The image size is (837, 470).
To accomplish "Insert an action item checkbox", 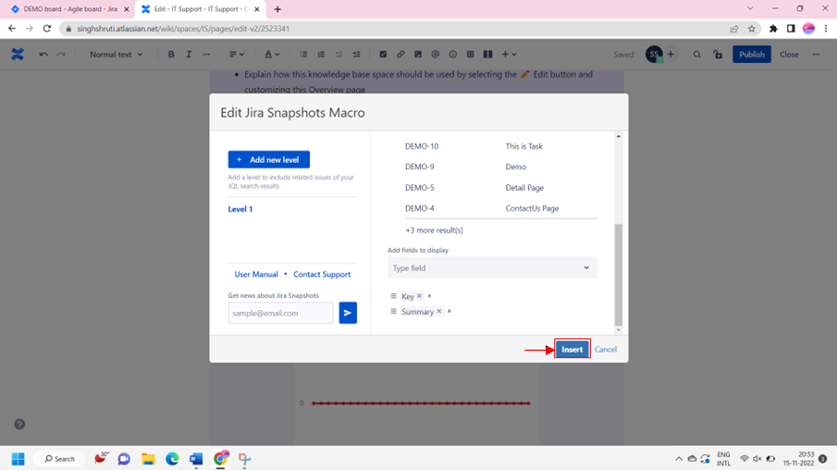I will pyautogui.click(x=383, y=54).
